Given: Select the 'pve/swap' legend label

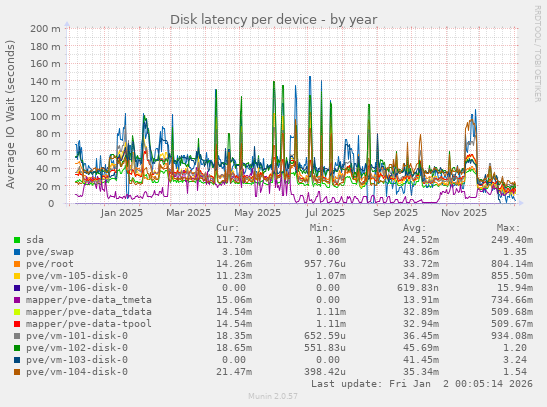Looking at the screenshot, I should [x=50, y=252].
